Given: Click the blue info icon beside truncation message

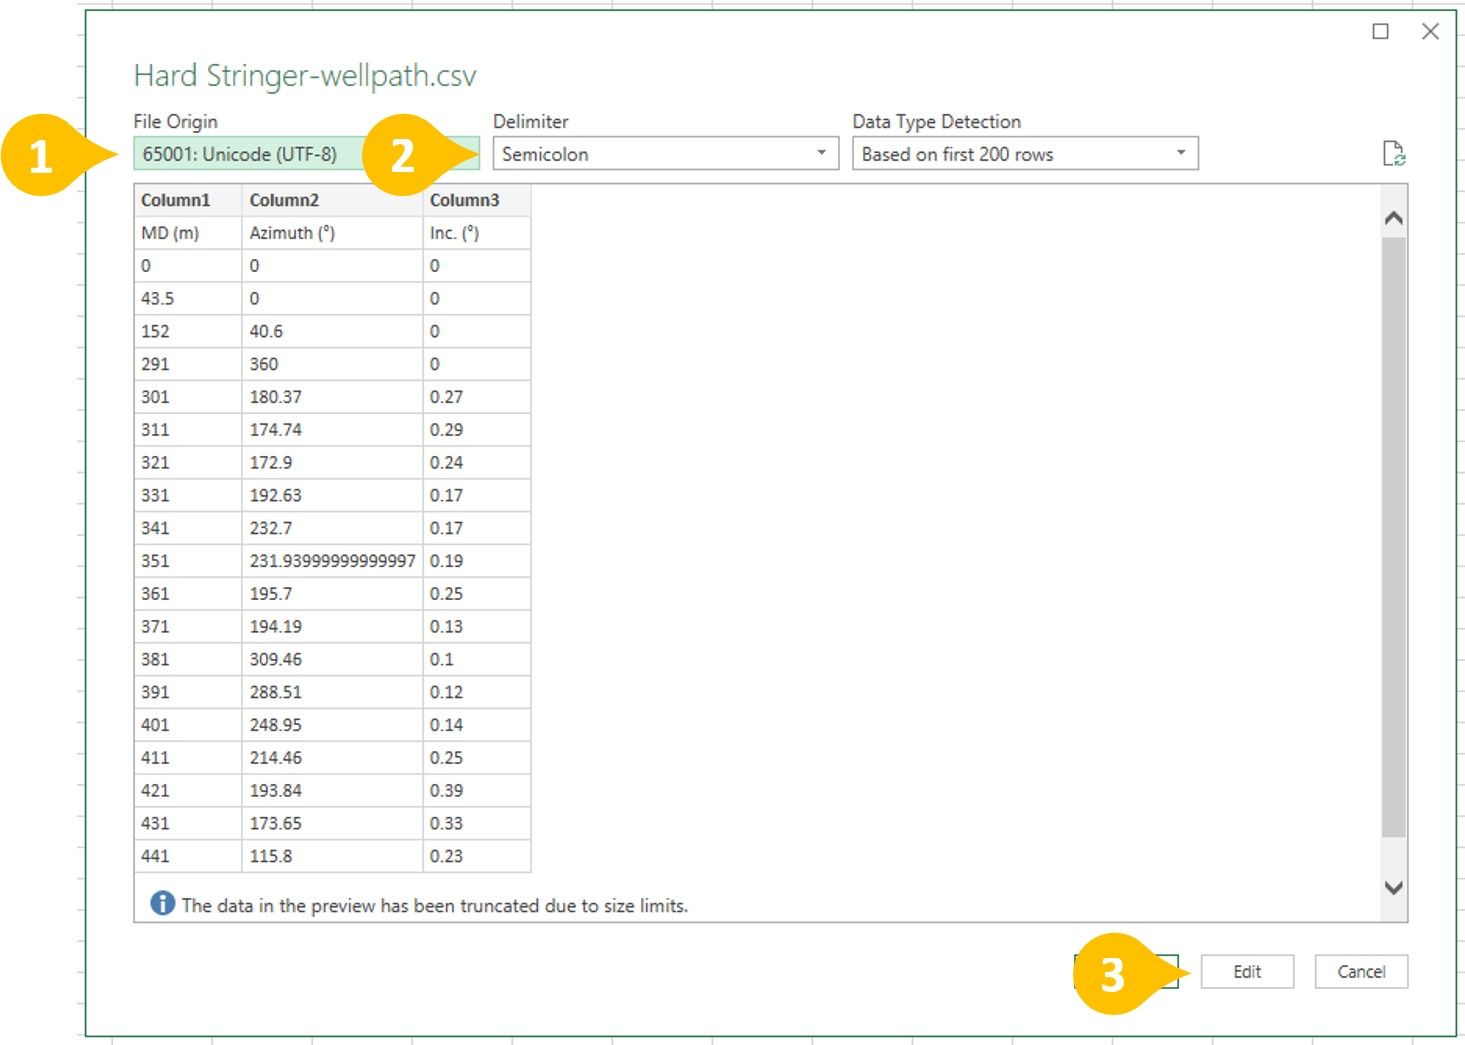Looking at the screenshot, I should point(162,904).
